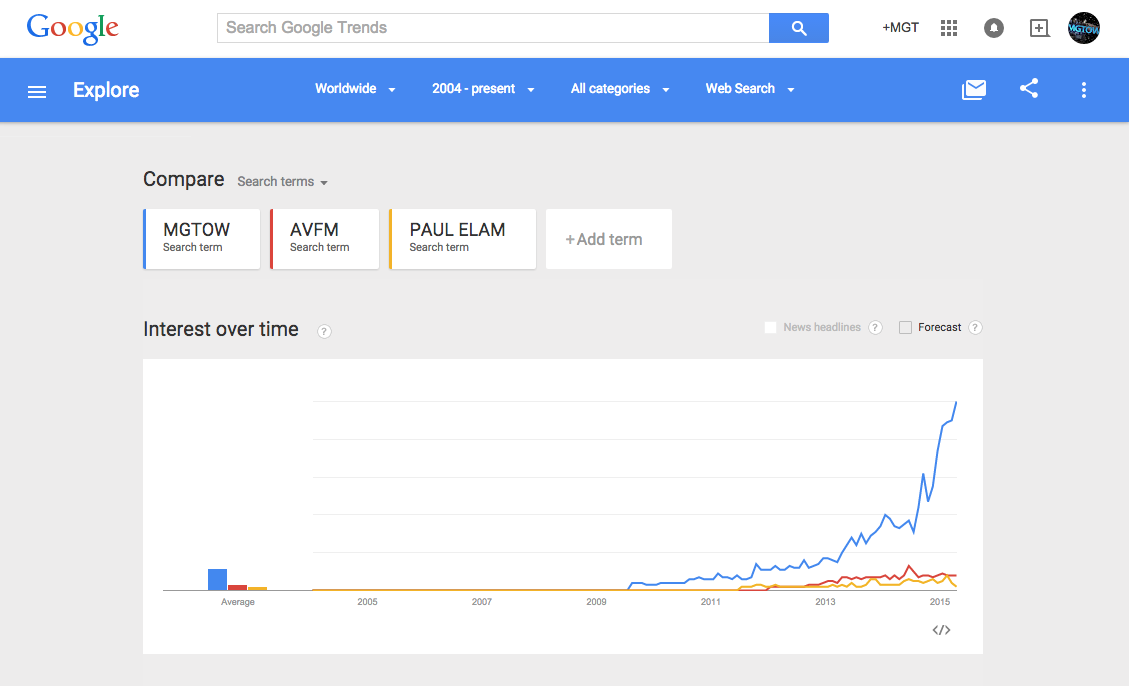The width and height of the screenshot is (1130, 686).
Task: Open help for Interest over time
Action: [x=324, y=331]
